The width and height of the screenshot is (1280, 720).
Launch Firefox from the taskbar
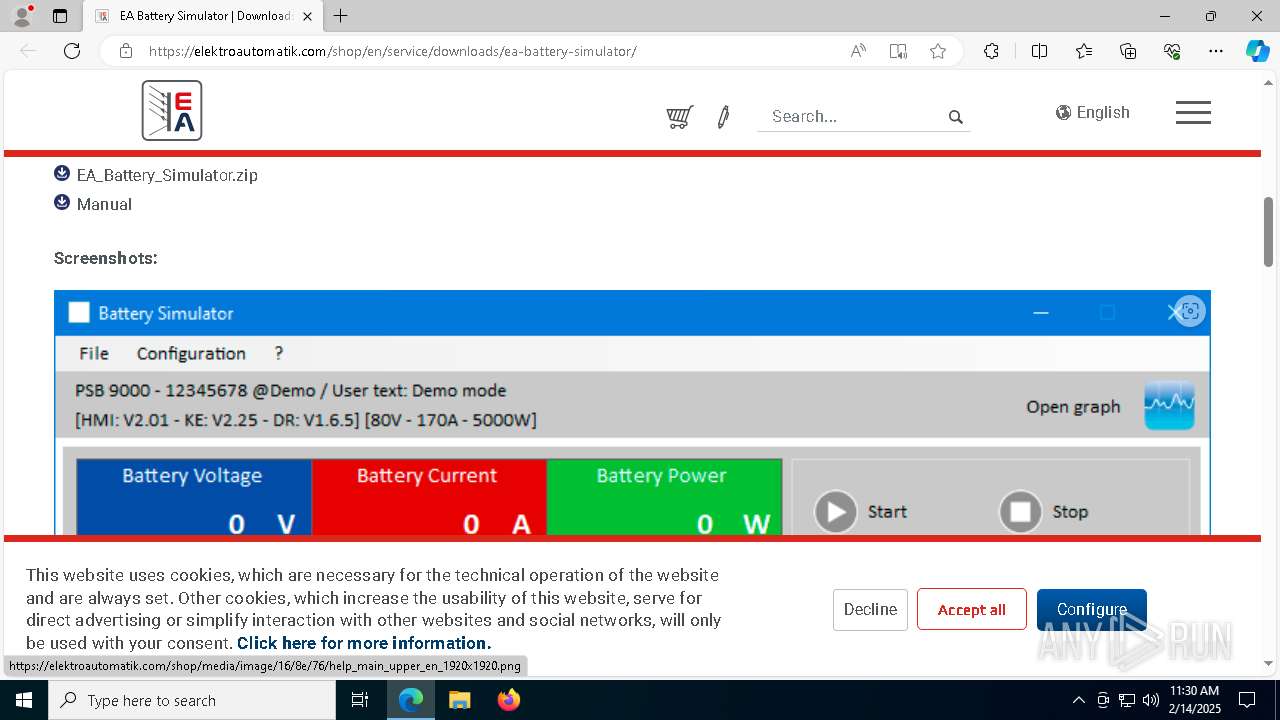[508, 700]
